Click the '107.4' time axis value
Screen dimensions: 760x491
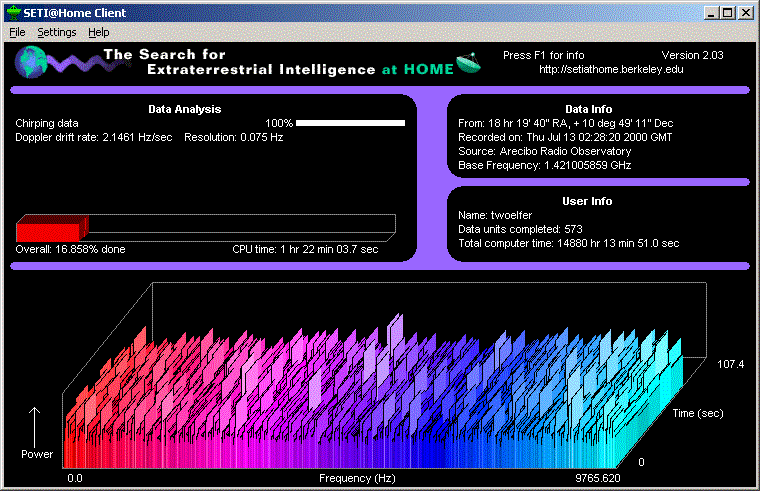pyautogui.click(x=730, y=364)
